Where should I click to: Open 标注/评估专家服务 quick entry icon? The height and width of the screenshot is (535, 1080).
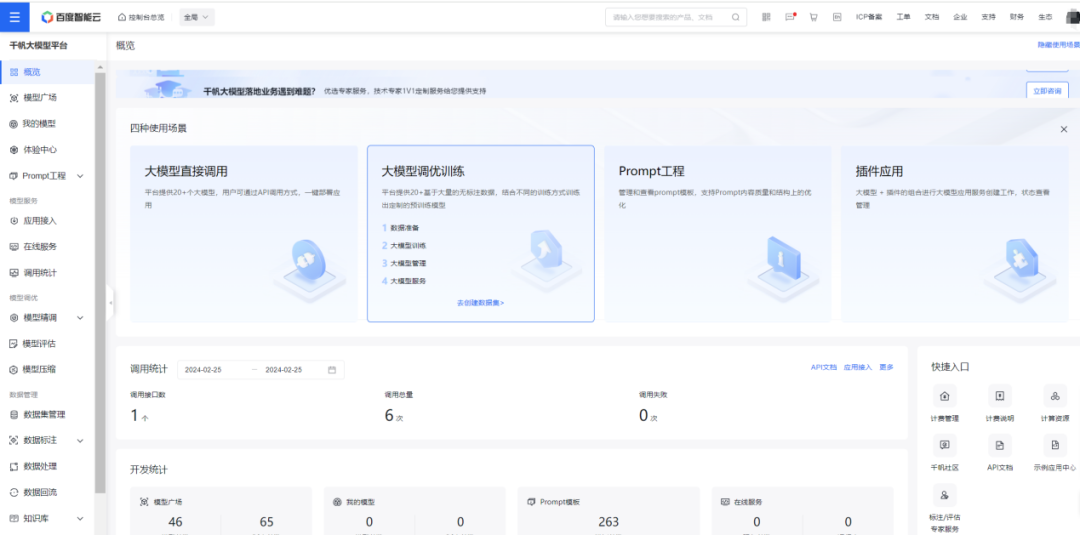(x=944, y=494)
